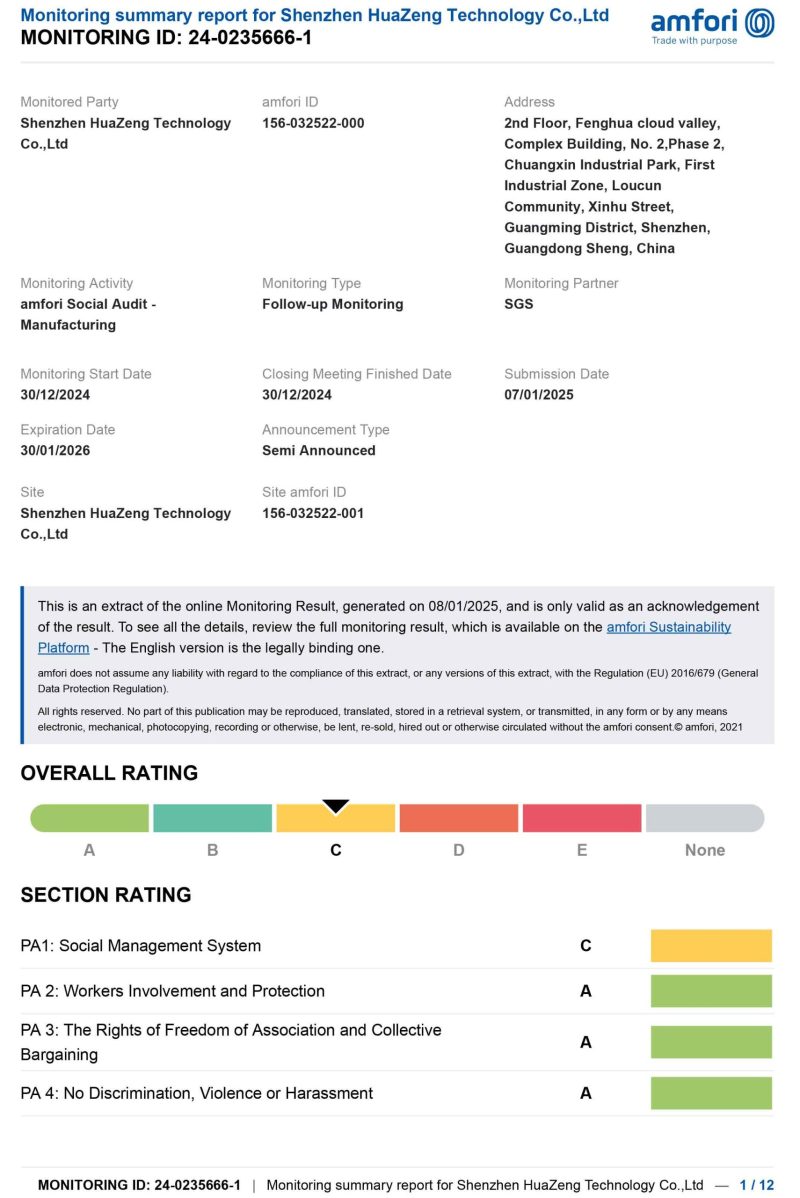This screenshot has width=800, height=1198.
Task: Click the amfori ID value 156-032522-000
Action: point(313,123)
